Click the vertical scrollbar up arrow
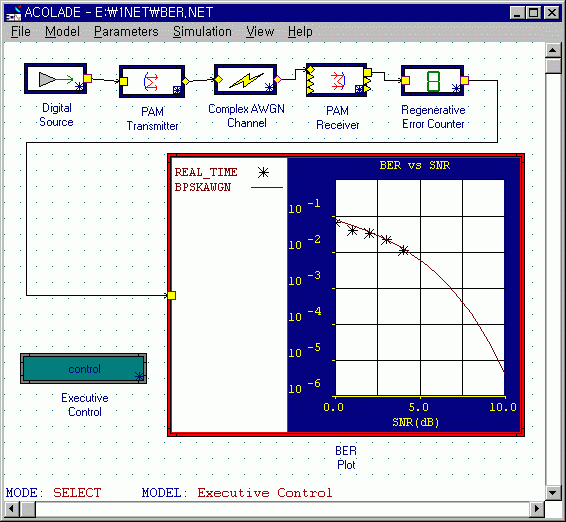 553,50
